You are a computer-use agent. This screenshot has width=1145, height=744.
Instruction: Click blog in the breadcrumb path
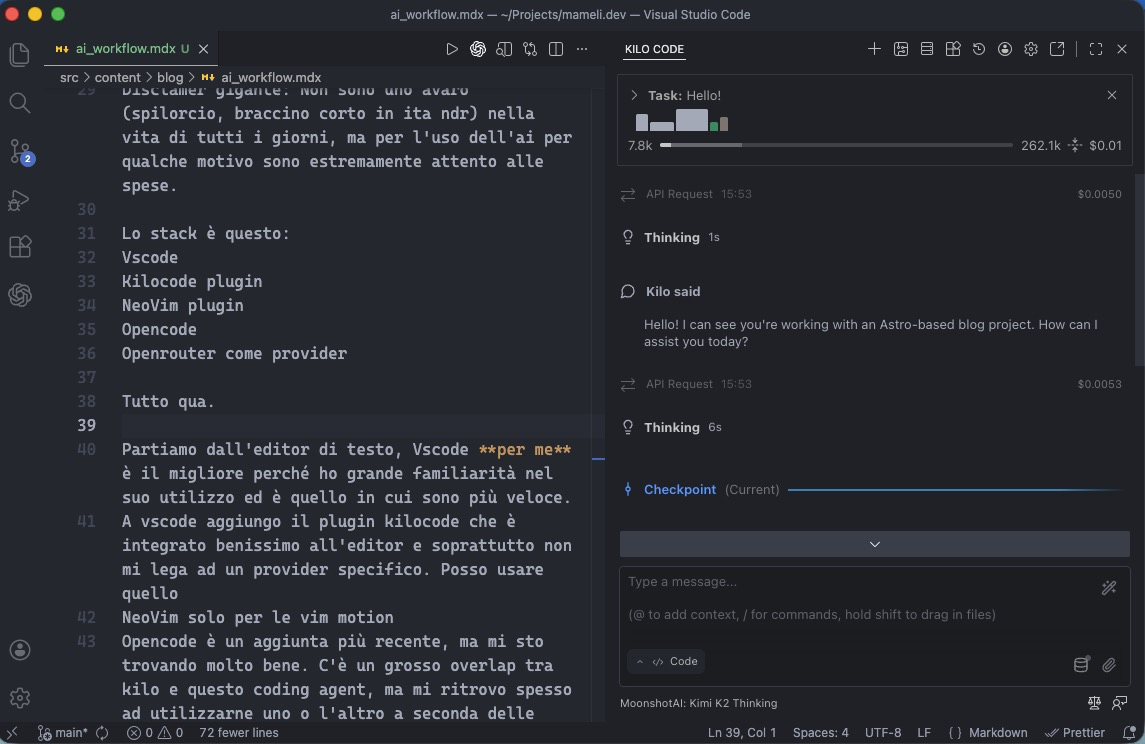coord(170,77)
